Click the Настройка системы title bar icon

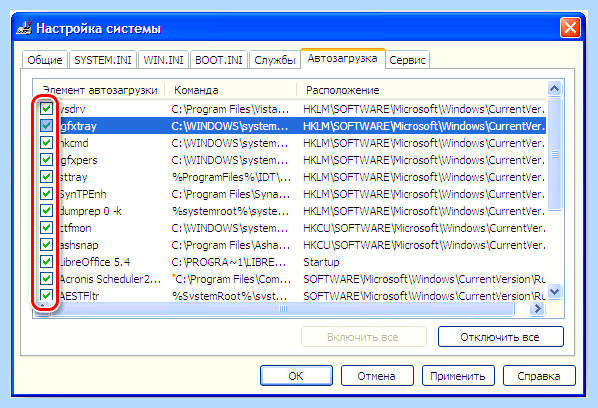coord(24,29)
